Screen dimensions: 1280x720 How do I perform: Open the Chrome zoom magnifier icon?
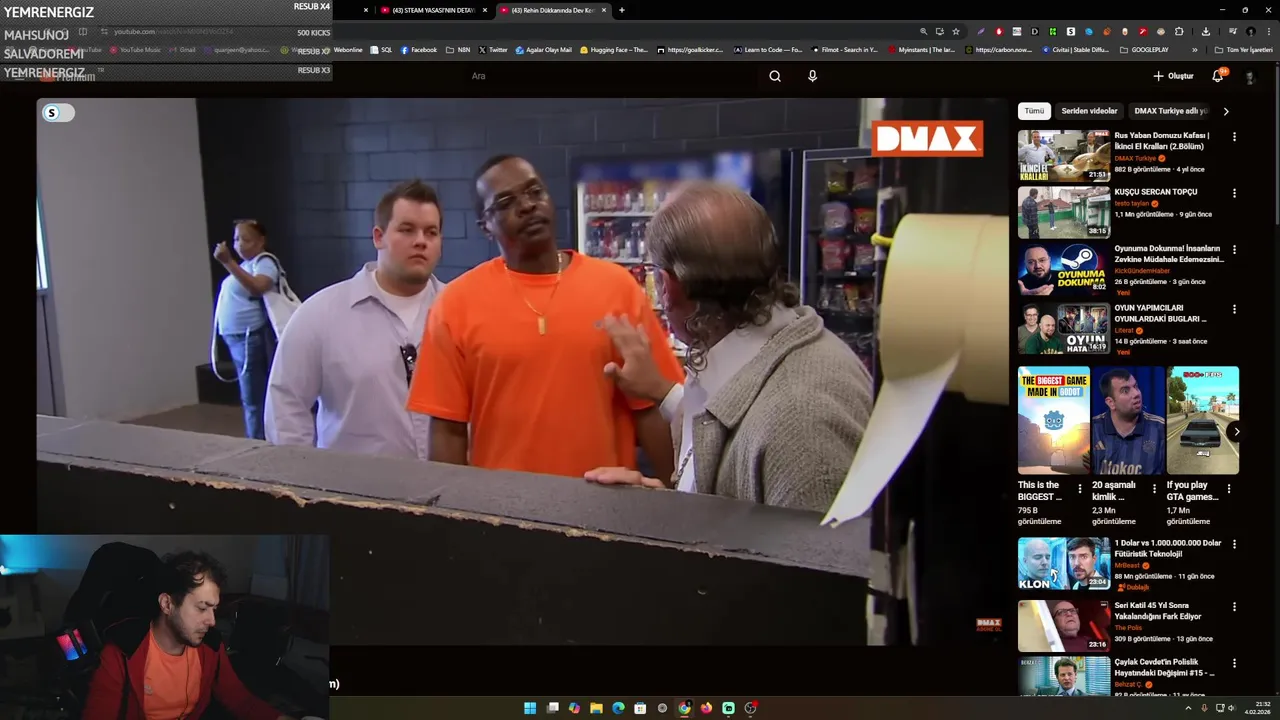click(x=923, y=31)
